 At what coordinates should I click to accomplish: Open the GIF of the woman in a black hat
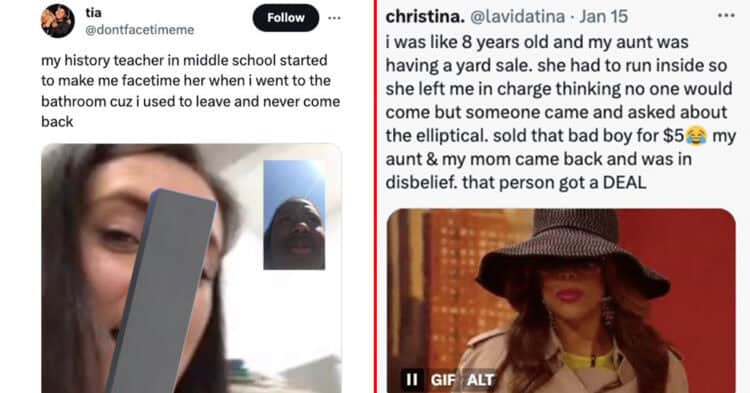point(561,301)
